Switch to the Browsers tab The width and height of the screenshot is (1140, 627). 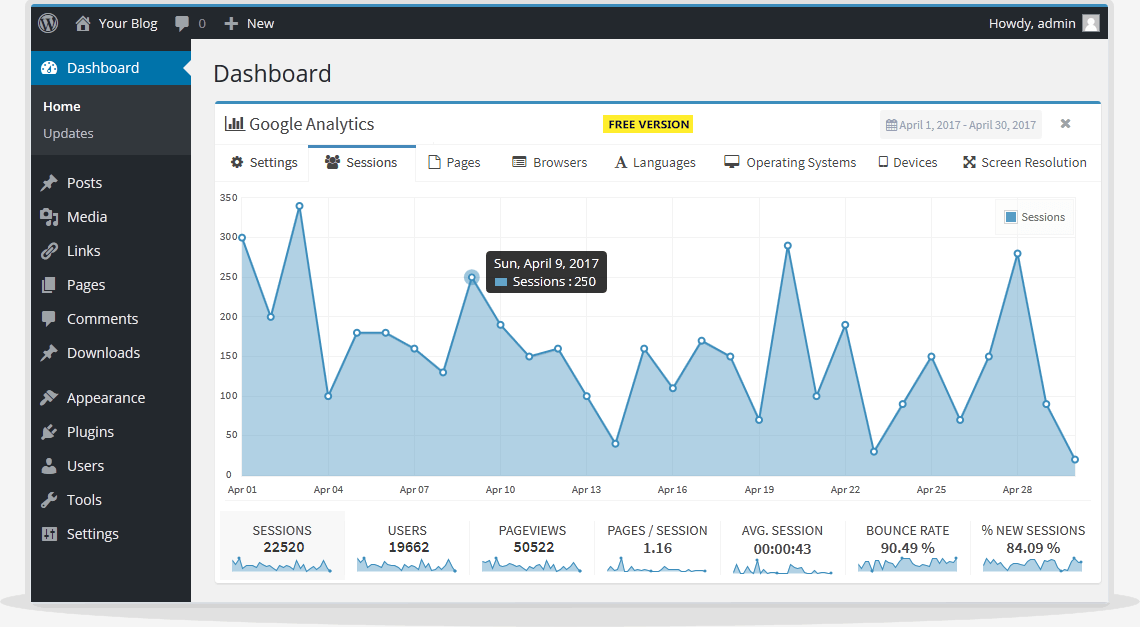pos(550,162)
